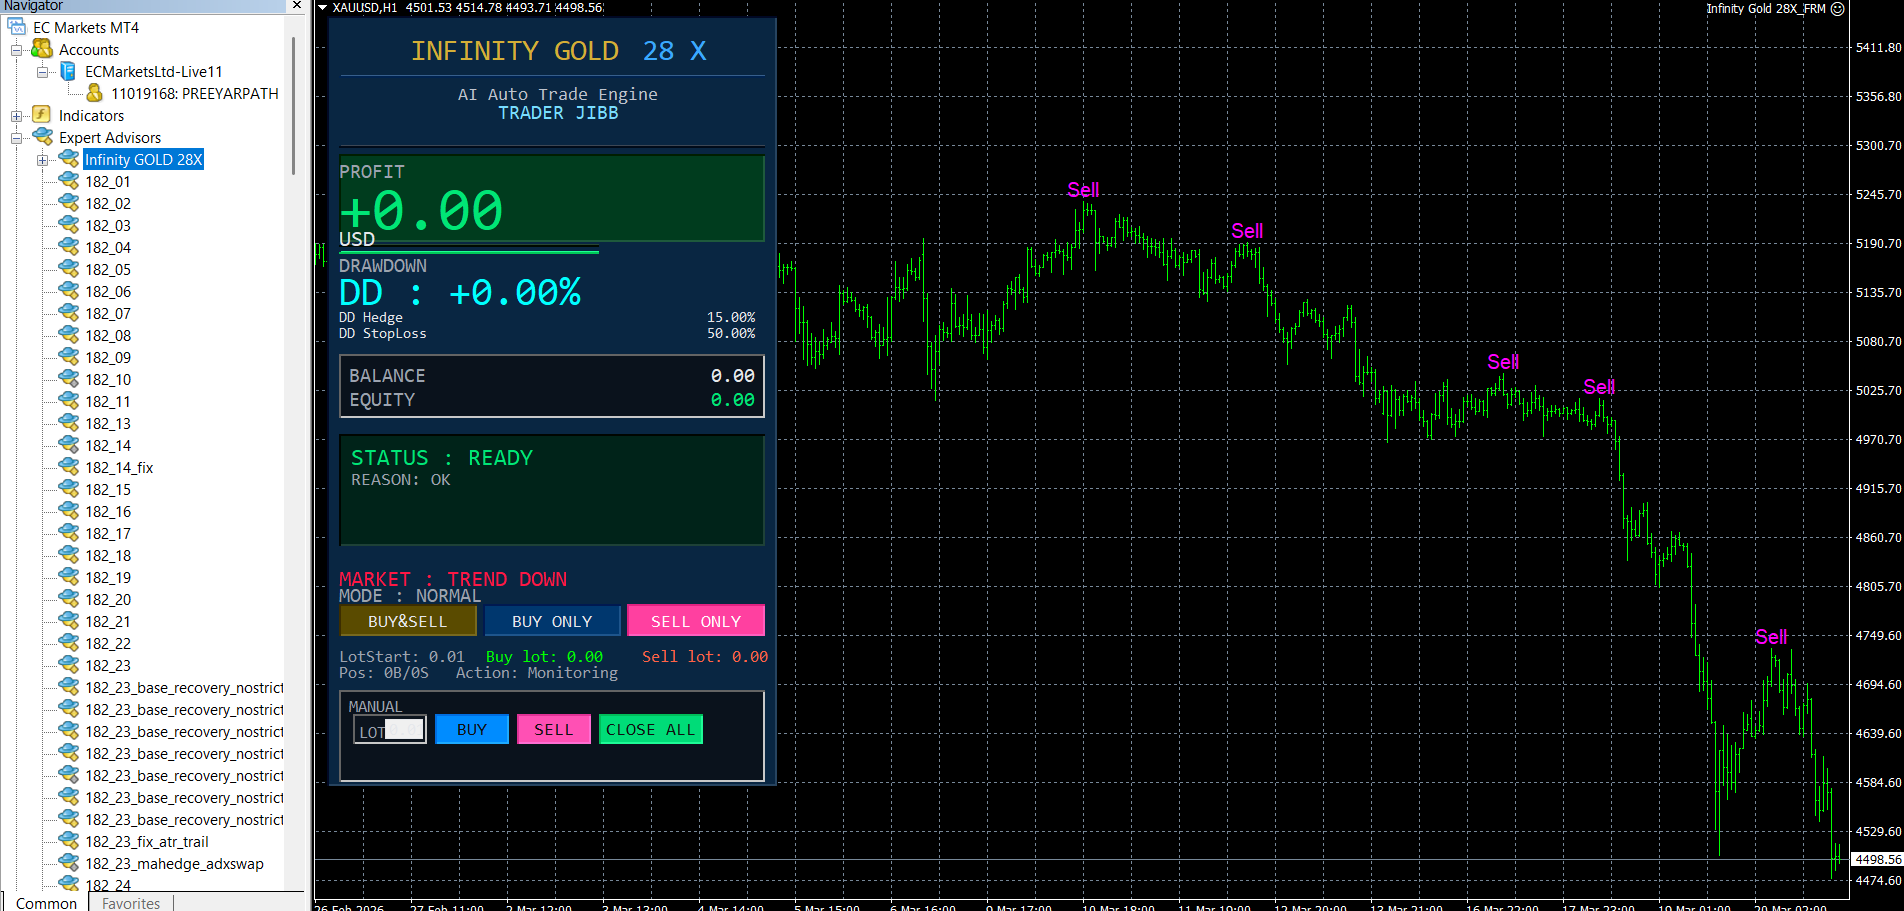Image resolution: width=1904 pixels, height=911 pixels.
Task: Click the Infinity GOLD 28X advisor icon
Action: point(69,159)
